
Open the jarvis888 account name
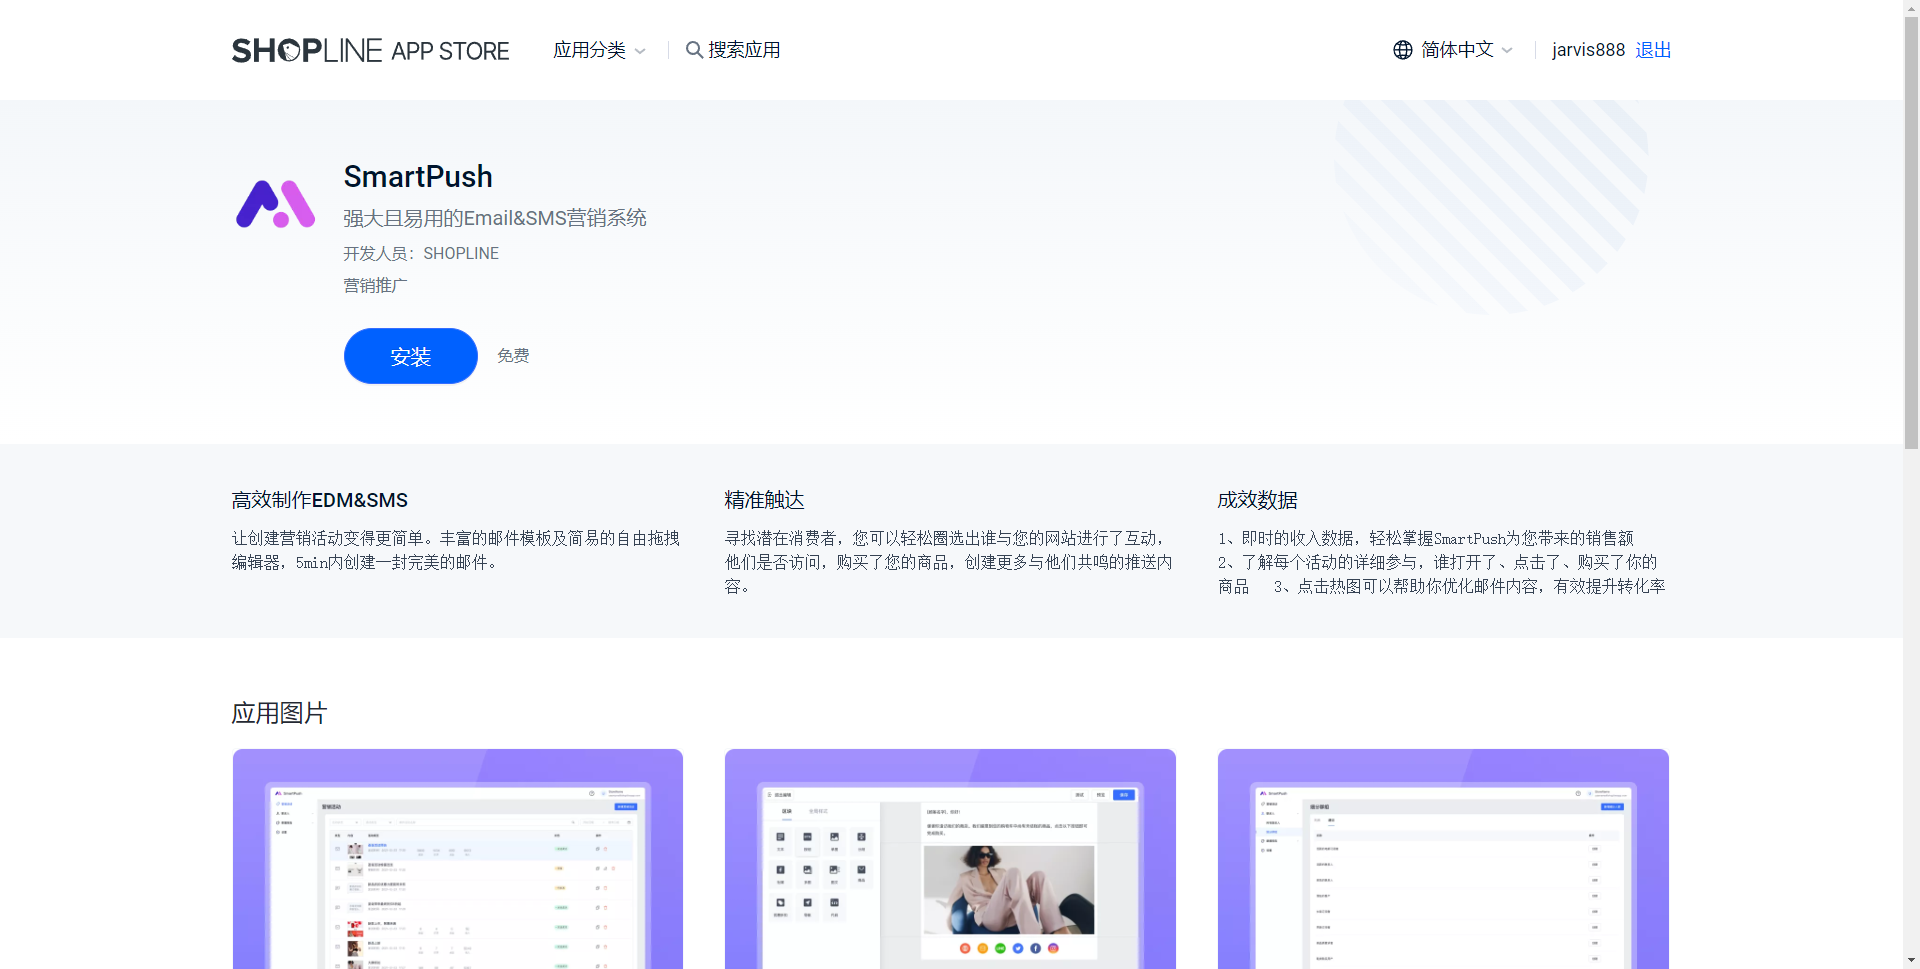[x=1588, y=50]
